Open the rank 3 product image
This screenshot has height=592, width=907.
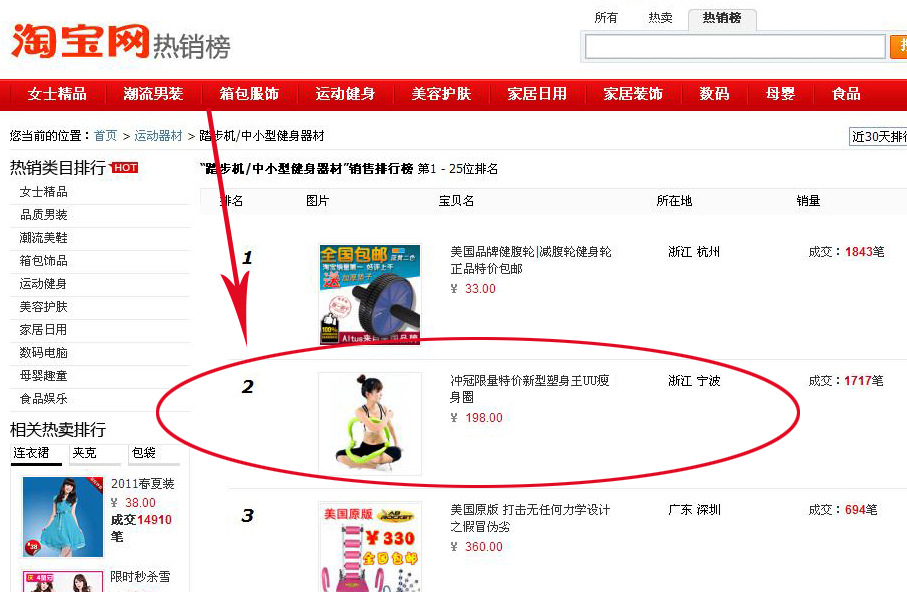370,546
